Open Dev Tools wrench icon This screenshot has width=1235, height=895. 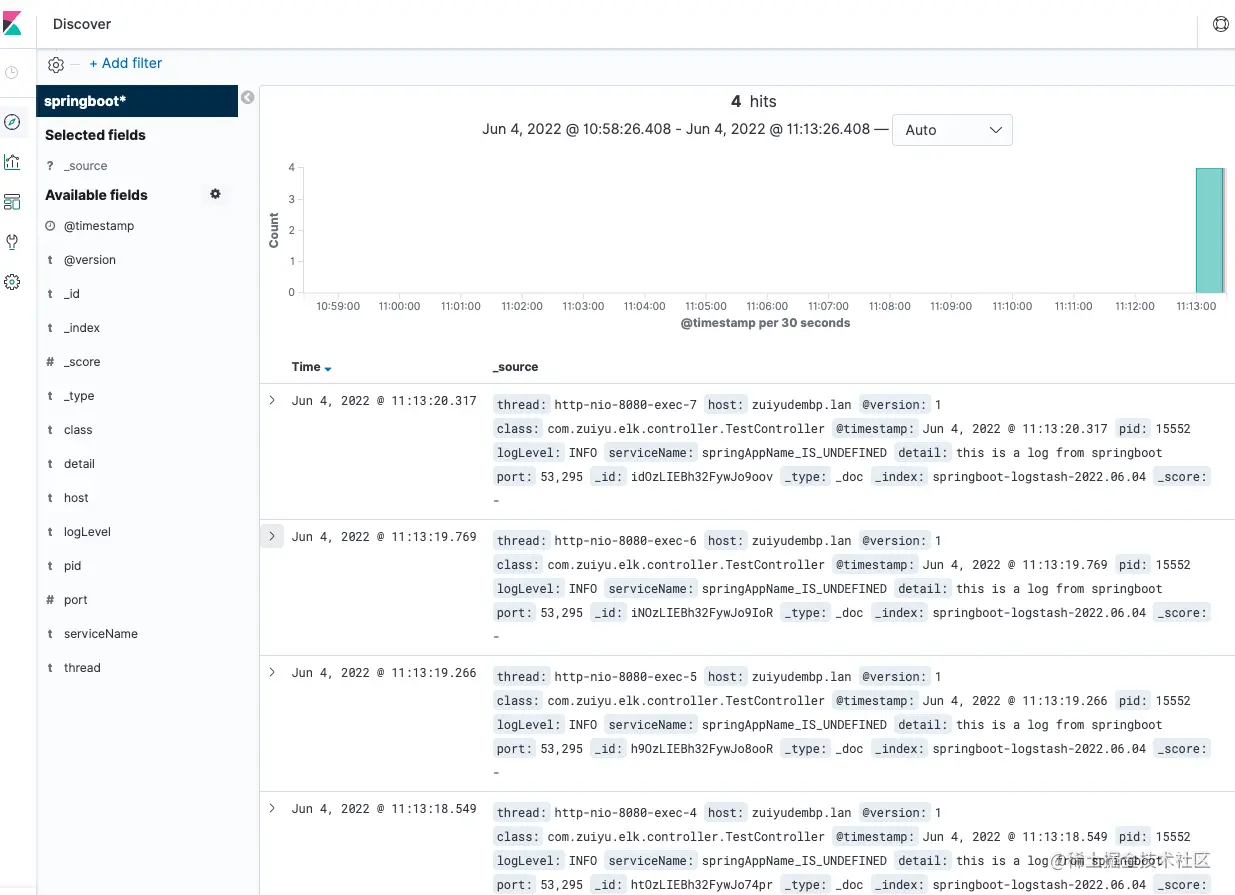12,242
